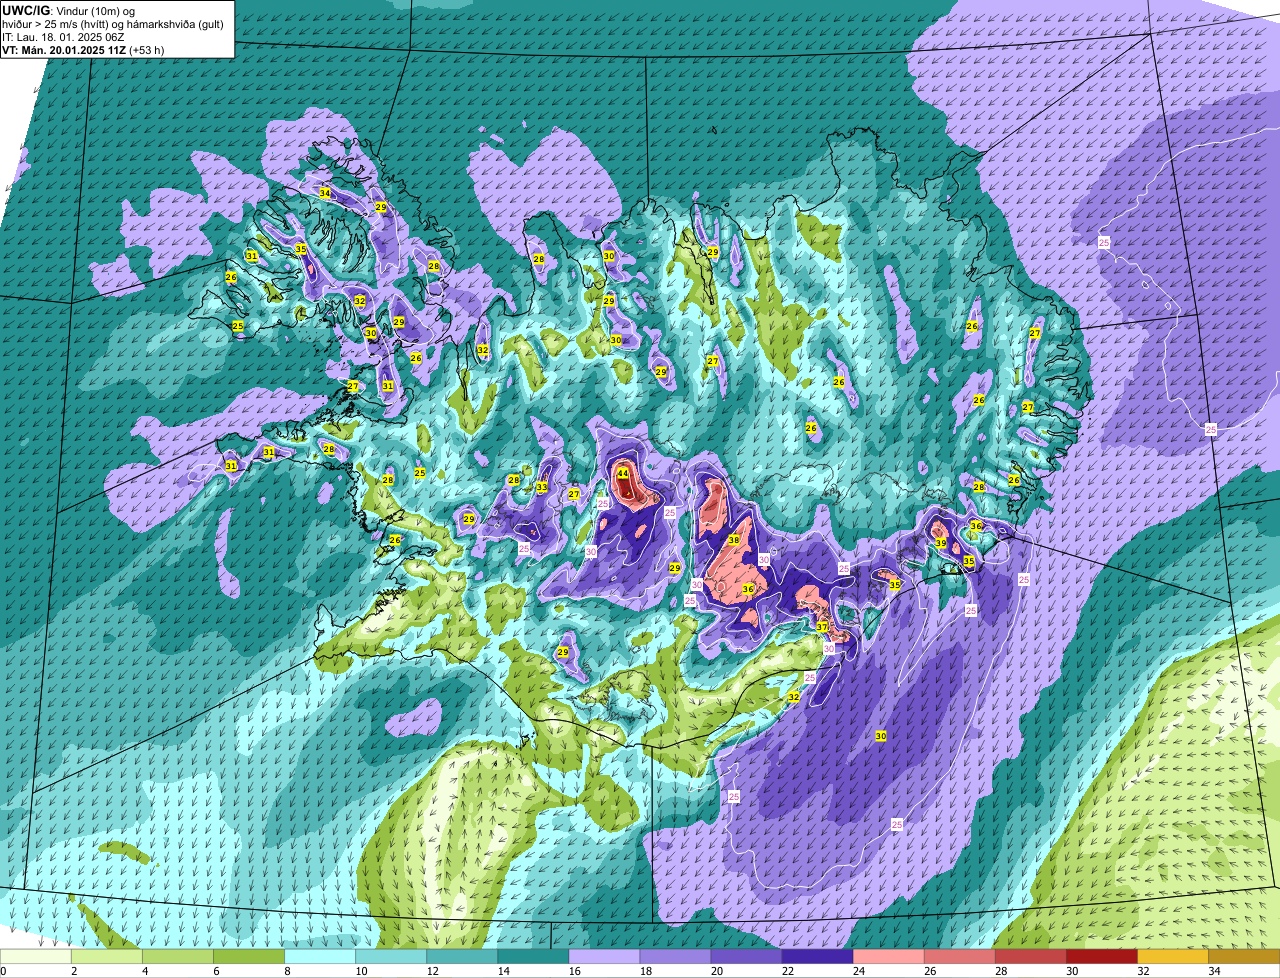Click the pale yellow 0–2 legend swatch

pyautogui.click(x=37, y=957)
